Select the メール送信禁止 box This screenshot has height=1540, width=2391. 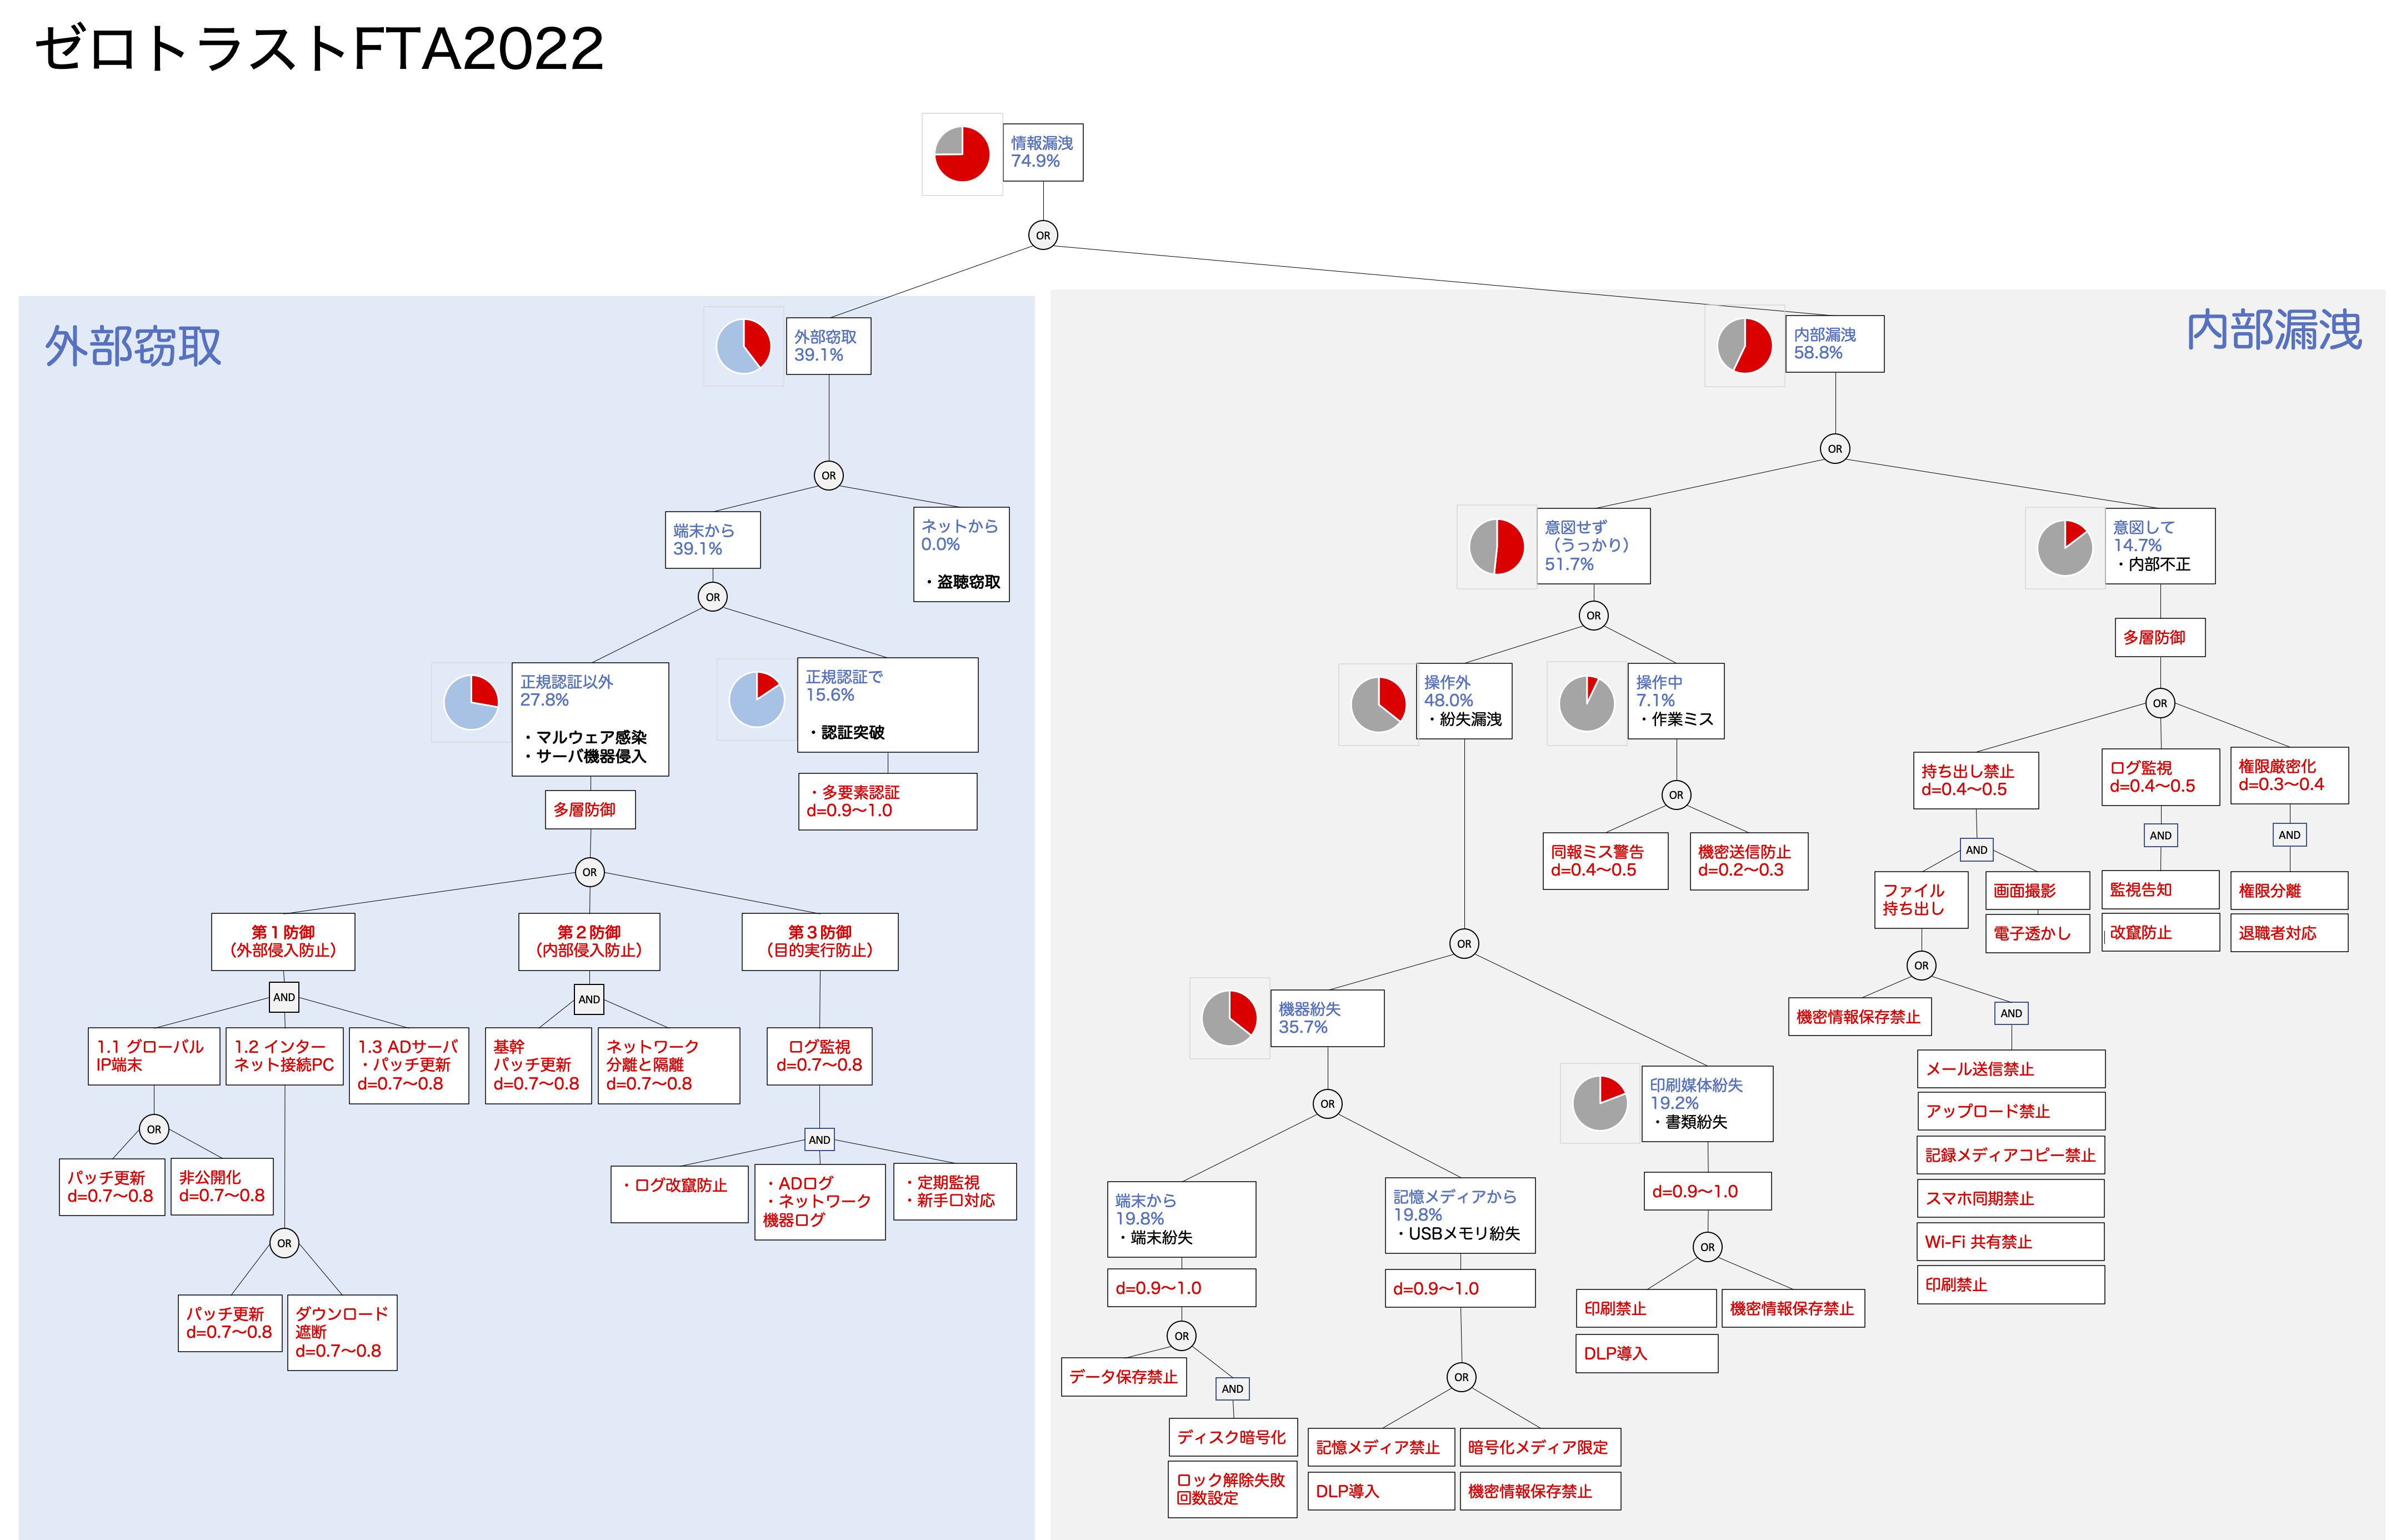coord(2011,1069)
